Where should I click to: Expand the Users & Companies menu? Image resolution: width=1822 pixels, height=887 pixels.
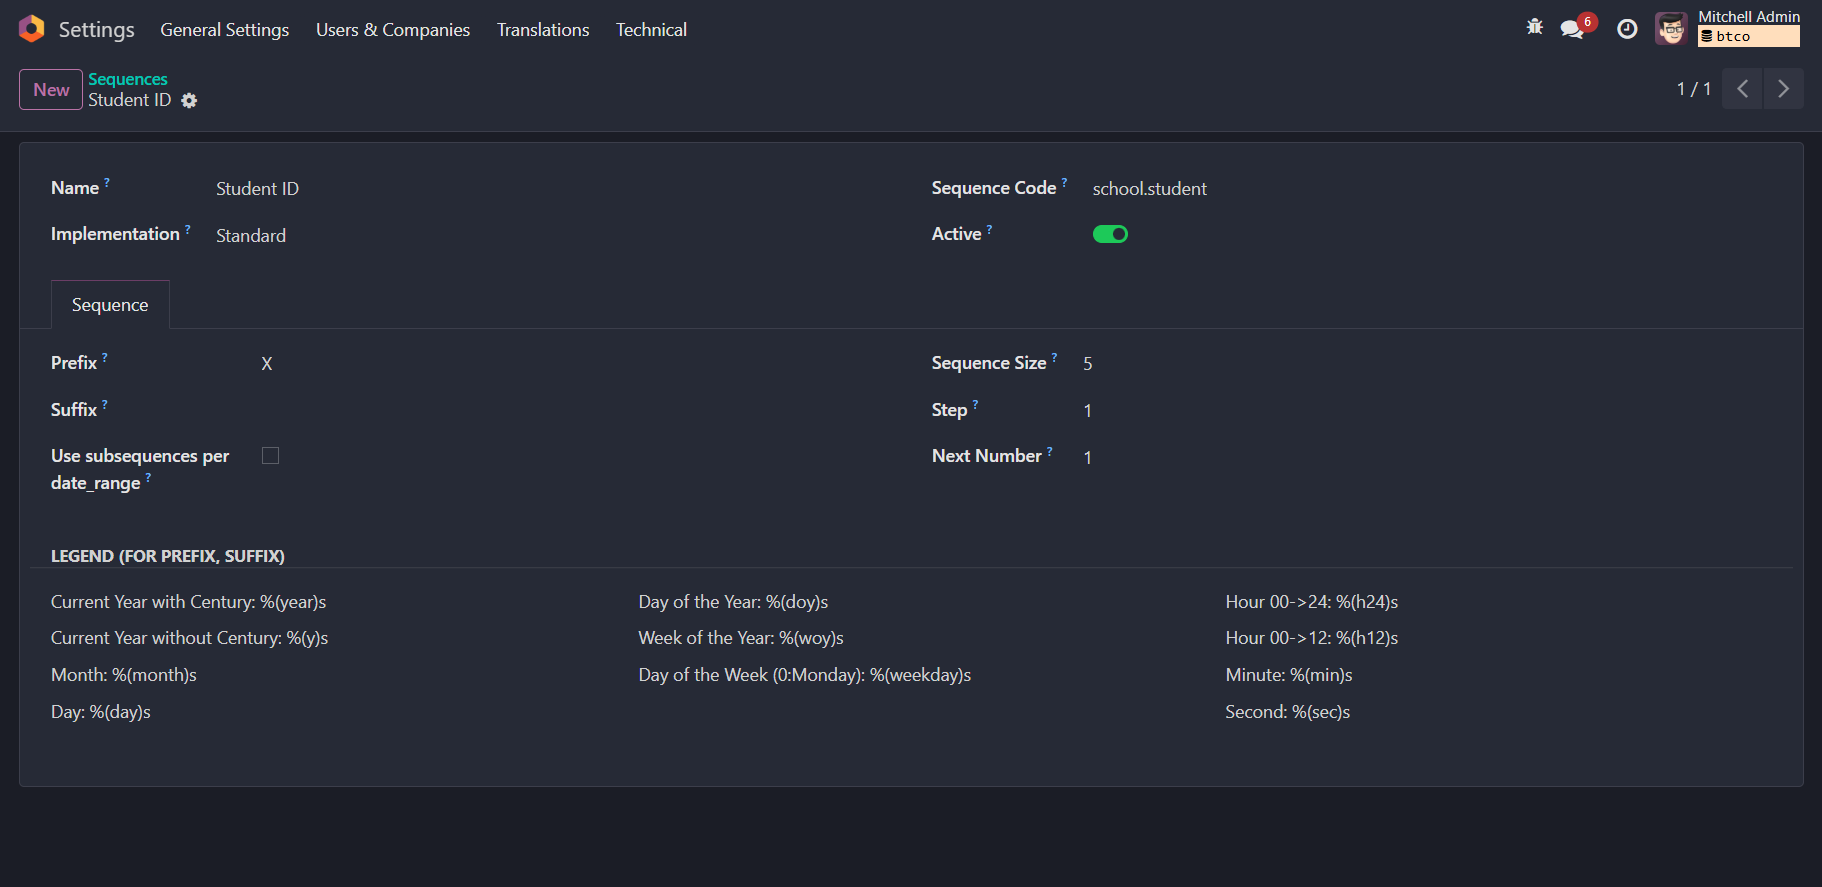tap(393, 30)
